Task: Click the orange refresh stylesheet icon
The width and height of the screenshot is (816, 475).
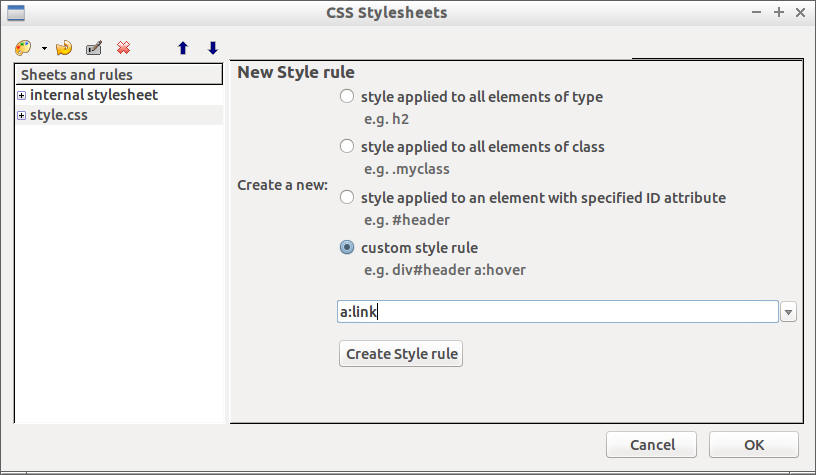Action: pos(64,48)
